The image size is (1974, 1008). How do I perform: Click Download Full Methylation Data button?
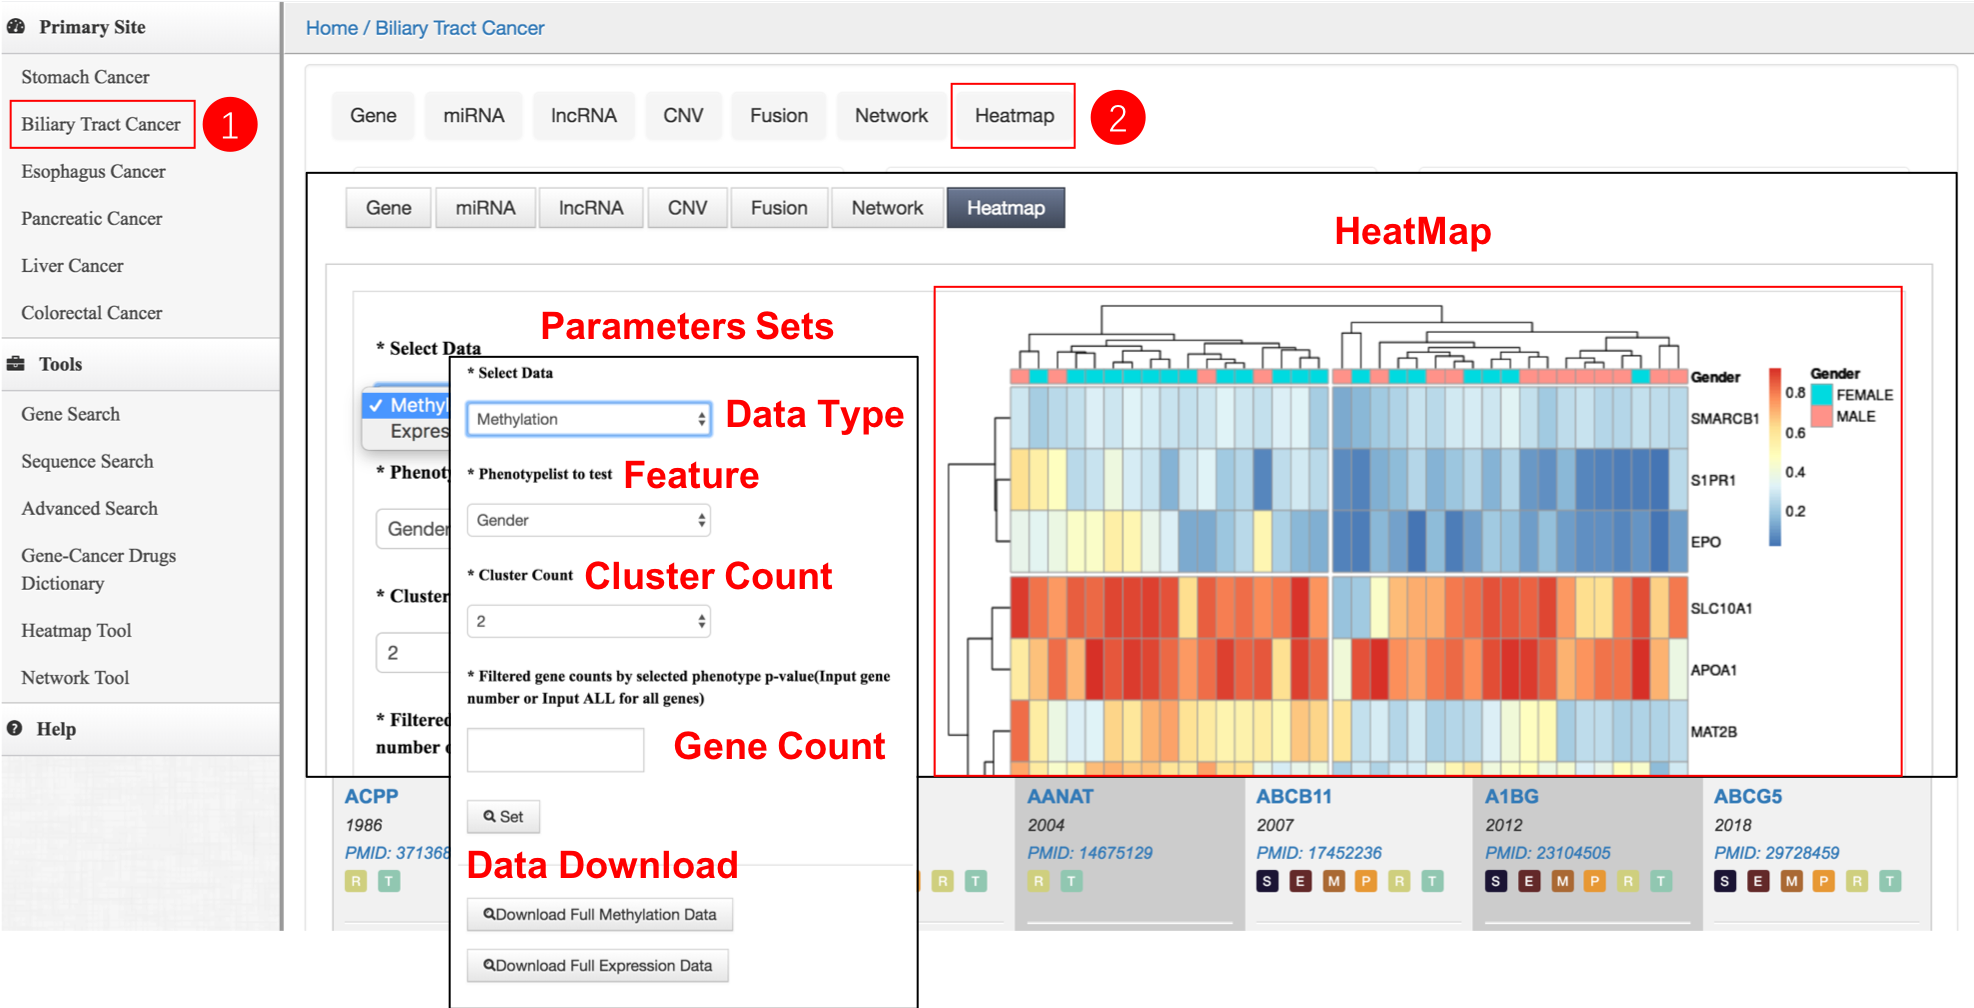[600, 914]
